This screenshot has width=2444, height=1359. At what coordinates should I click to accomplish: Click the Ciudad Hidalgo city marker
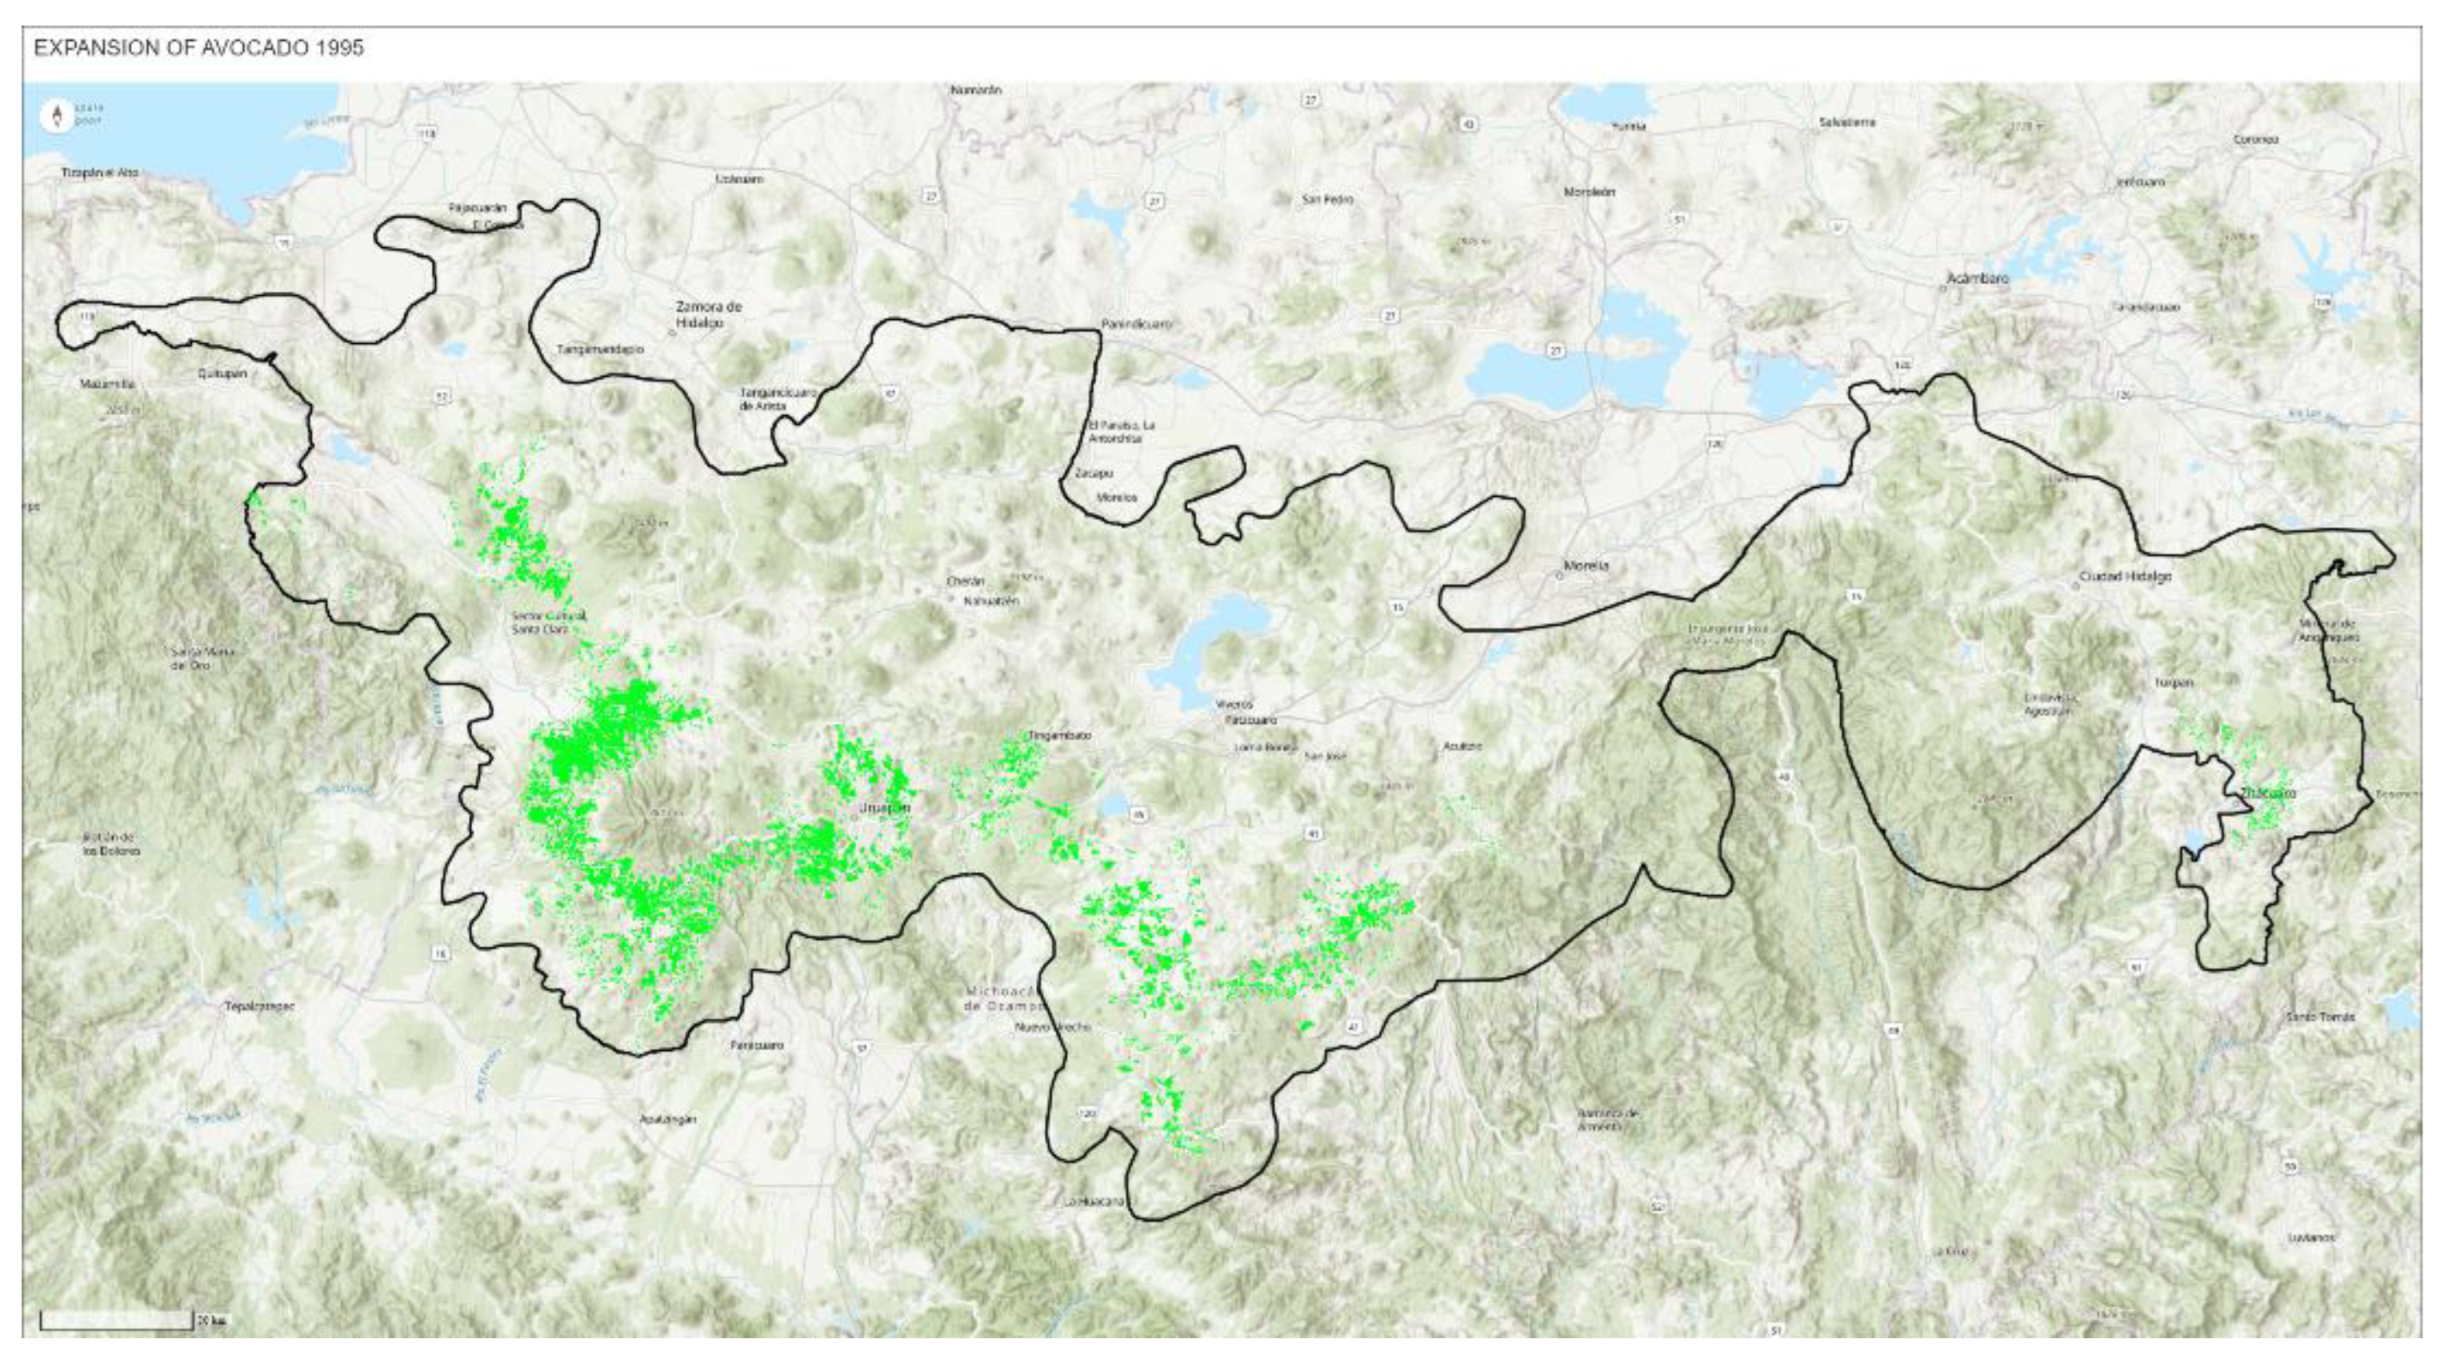click(x=2075, y=587)
